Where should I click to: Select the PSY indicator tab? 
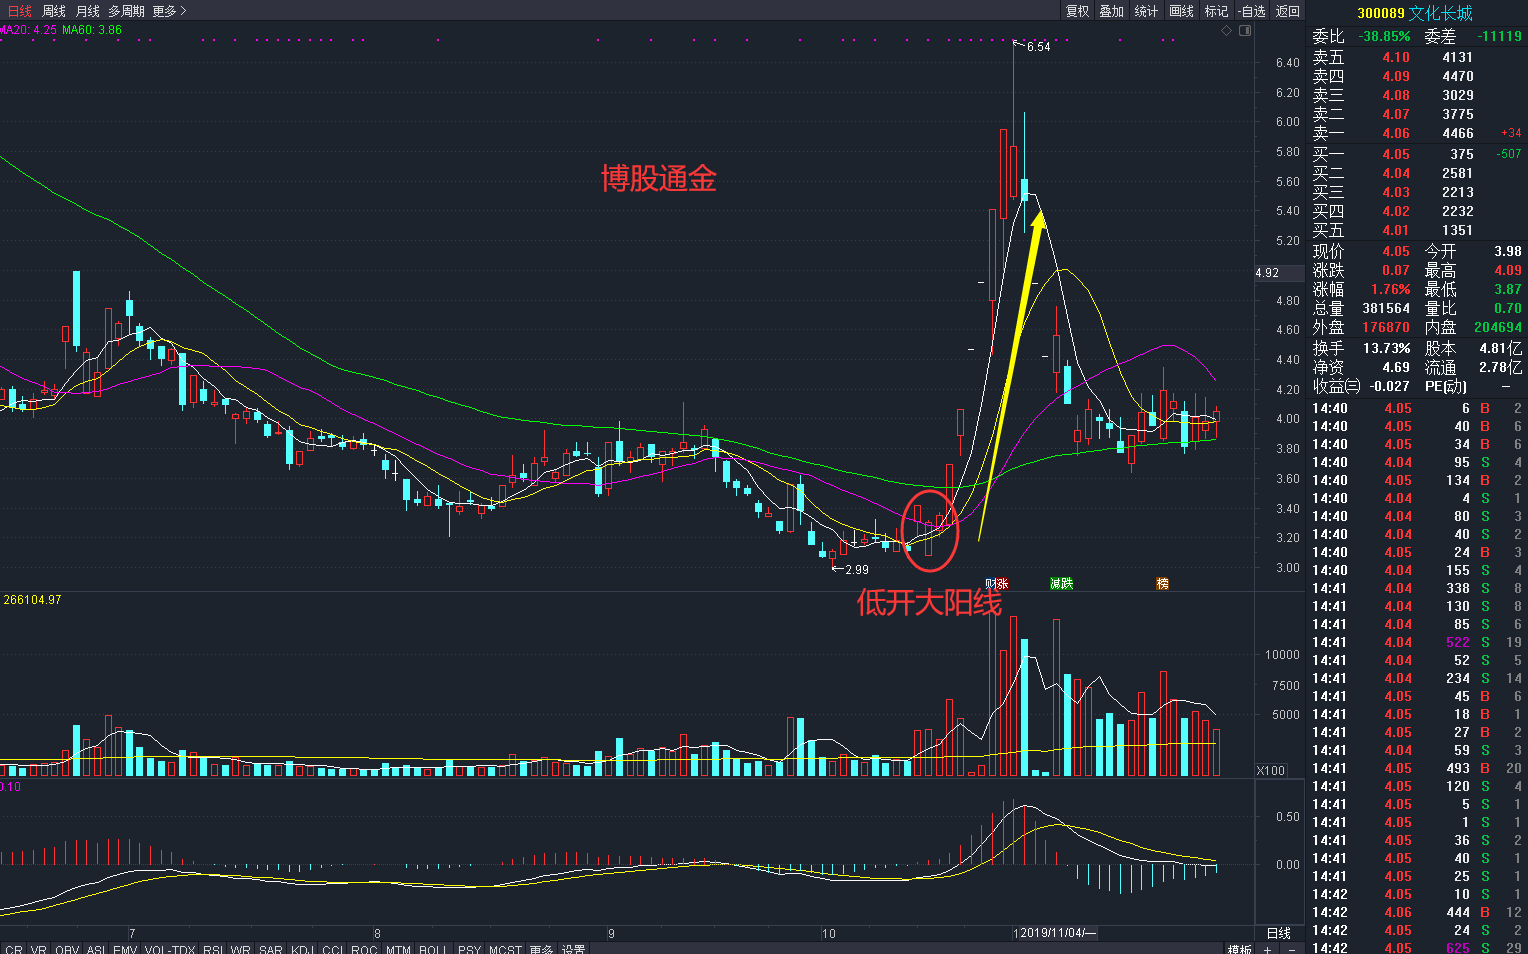coord(469,948)
